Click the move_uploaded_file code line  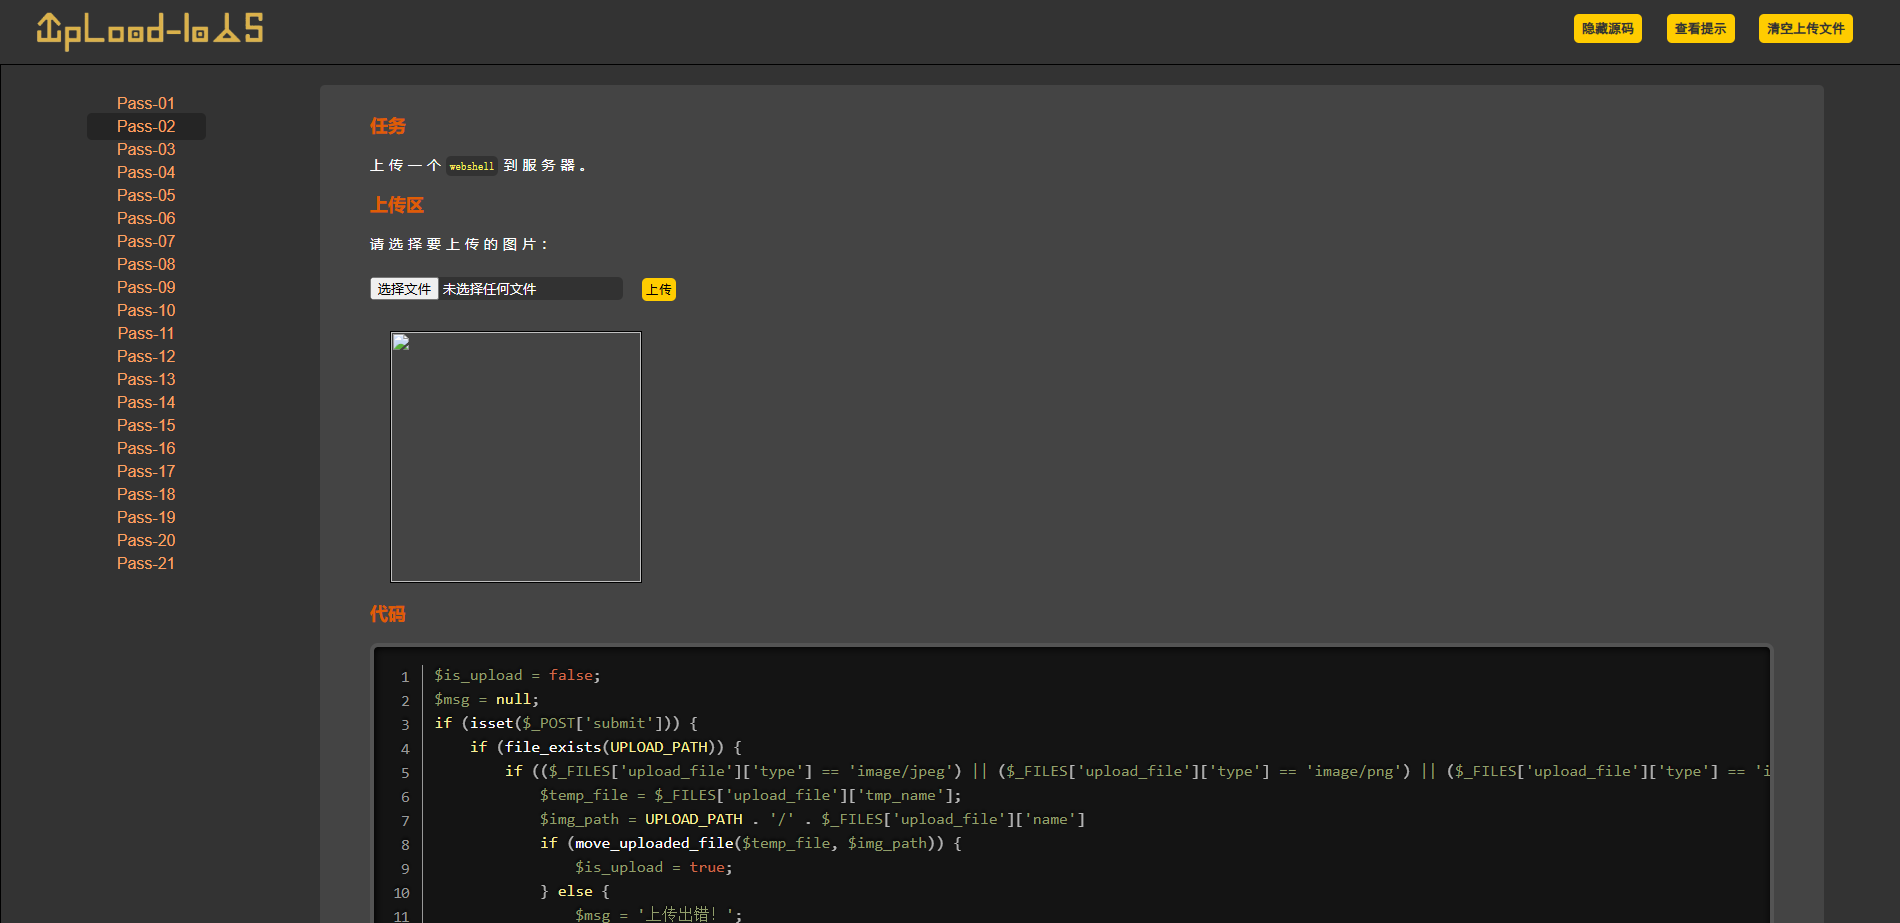(751, 843)
